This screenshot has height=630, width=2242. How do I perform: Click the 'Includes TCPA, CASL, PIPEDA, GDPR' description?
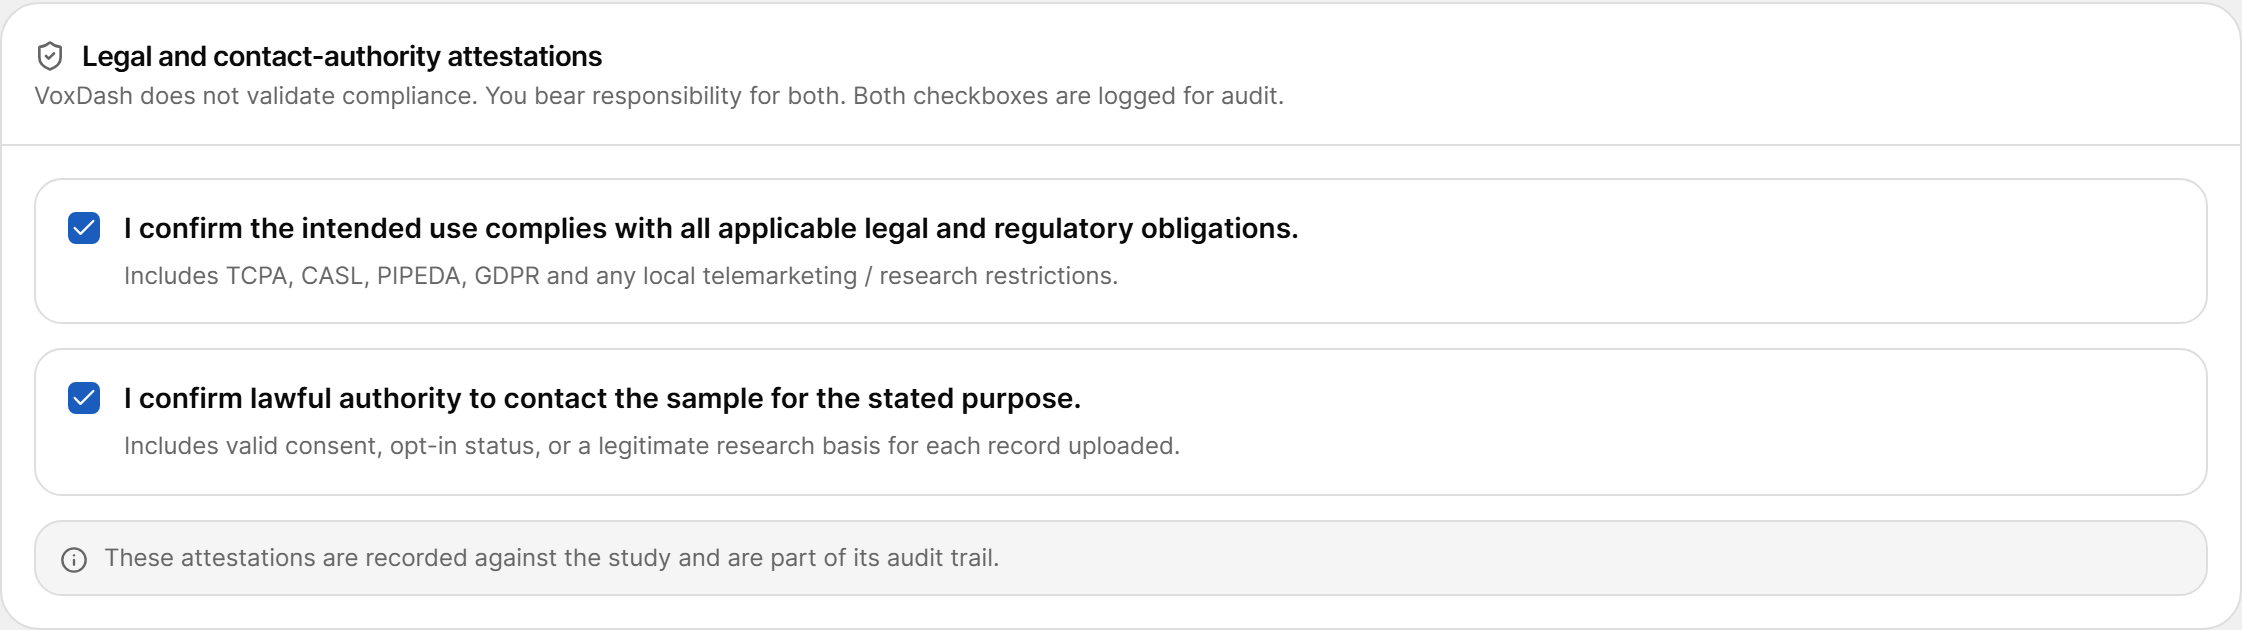(621, 276)
